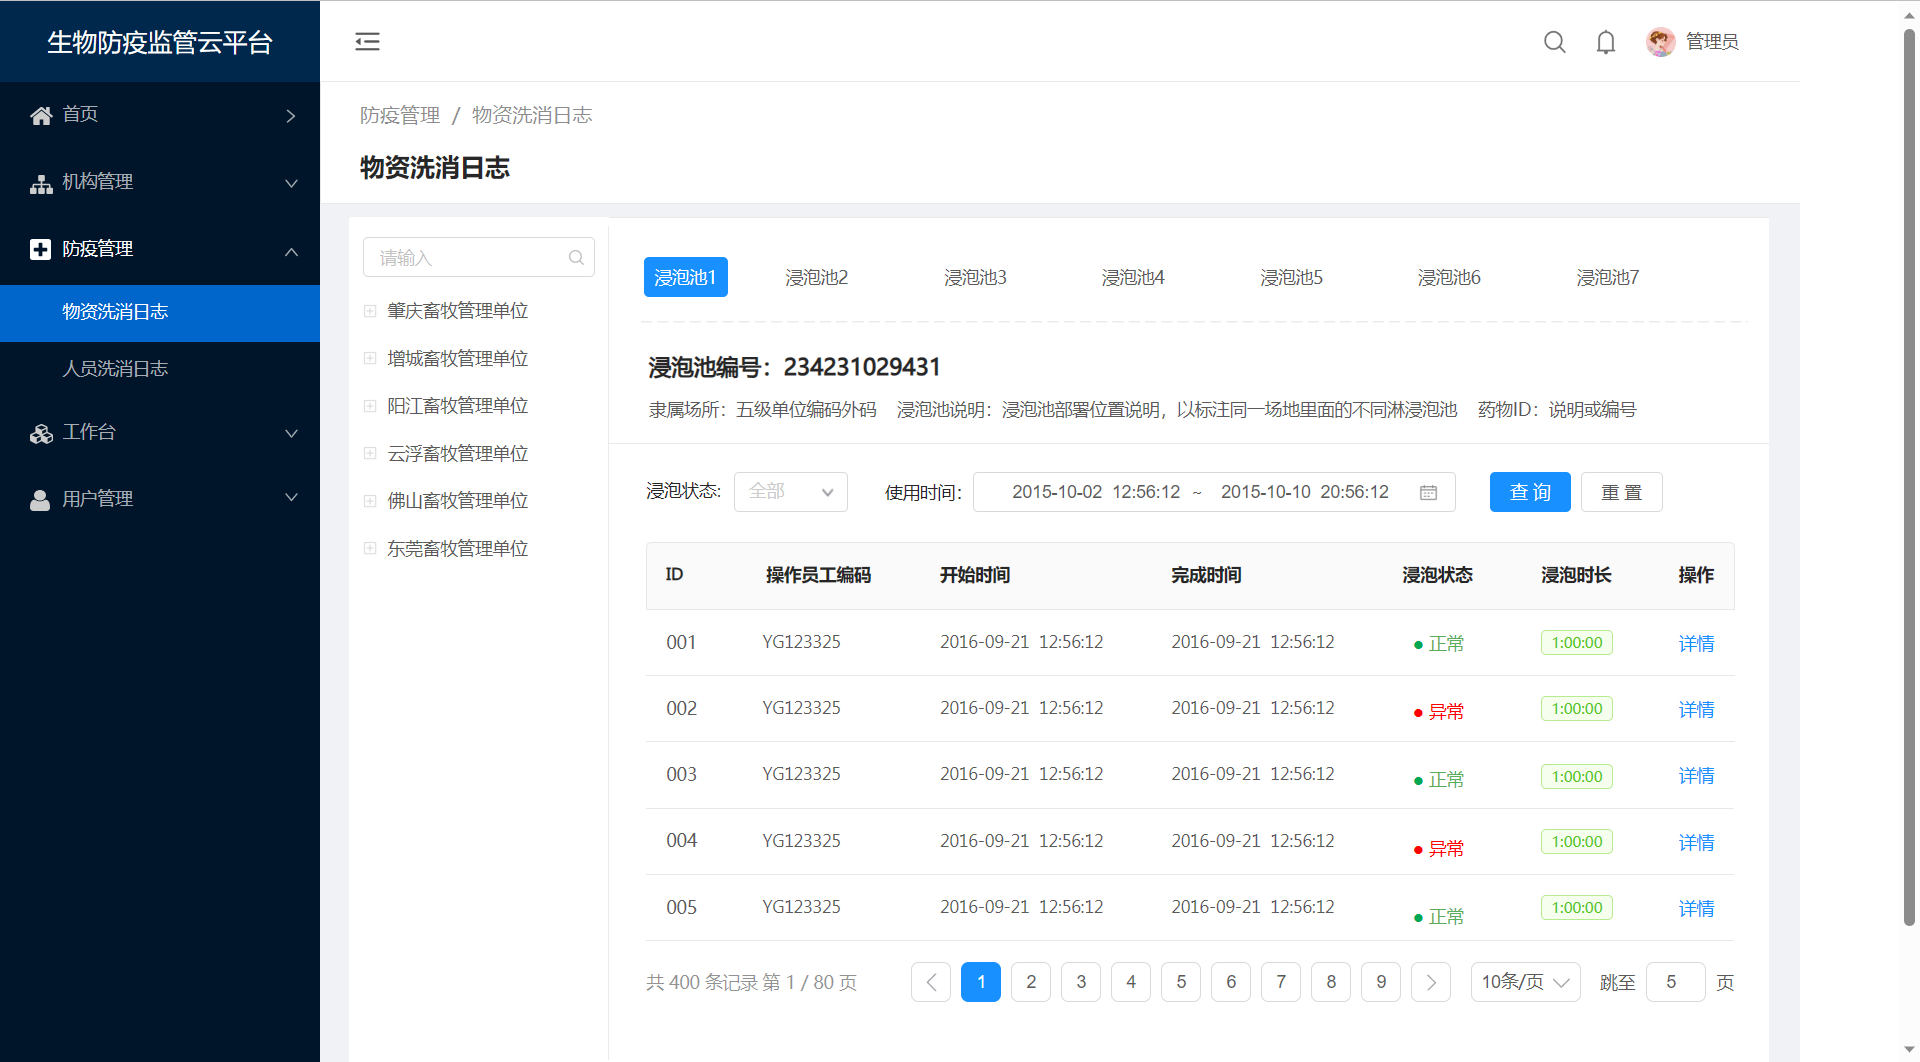
Task: Switch to the 浸泡池7 tab
Action: pos(1608,277)
